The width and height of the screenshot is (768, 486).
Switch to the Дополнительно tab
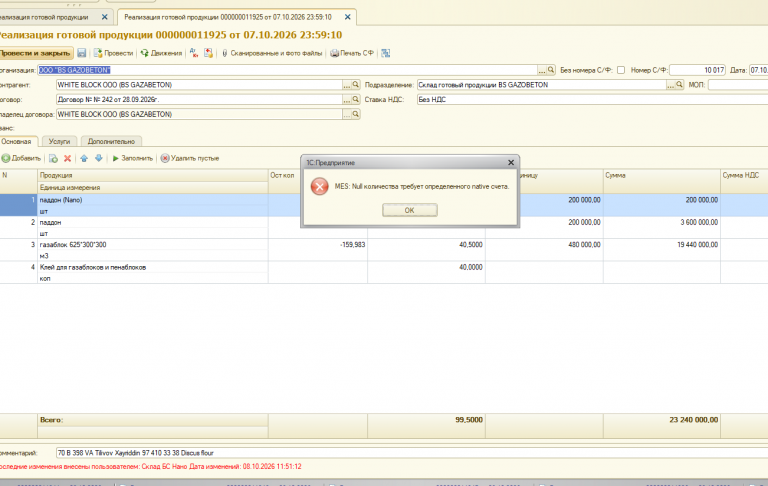[x=111, y=141]
